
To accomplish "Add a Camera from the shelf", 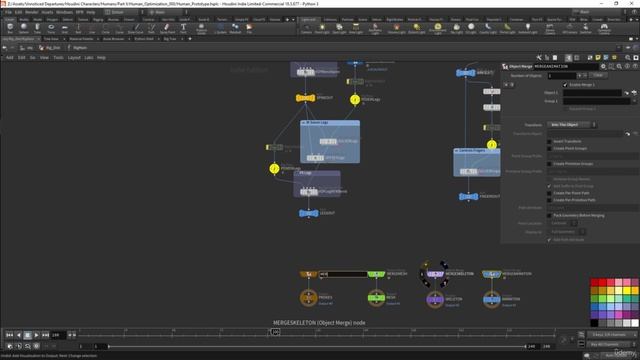I will click(x=306, y=28).
